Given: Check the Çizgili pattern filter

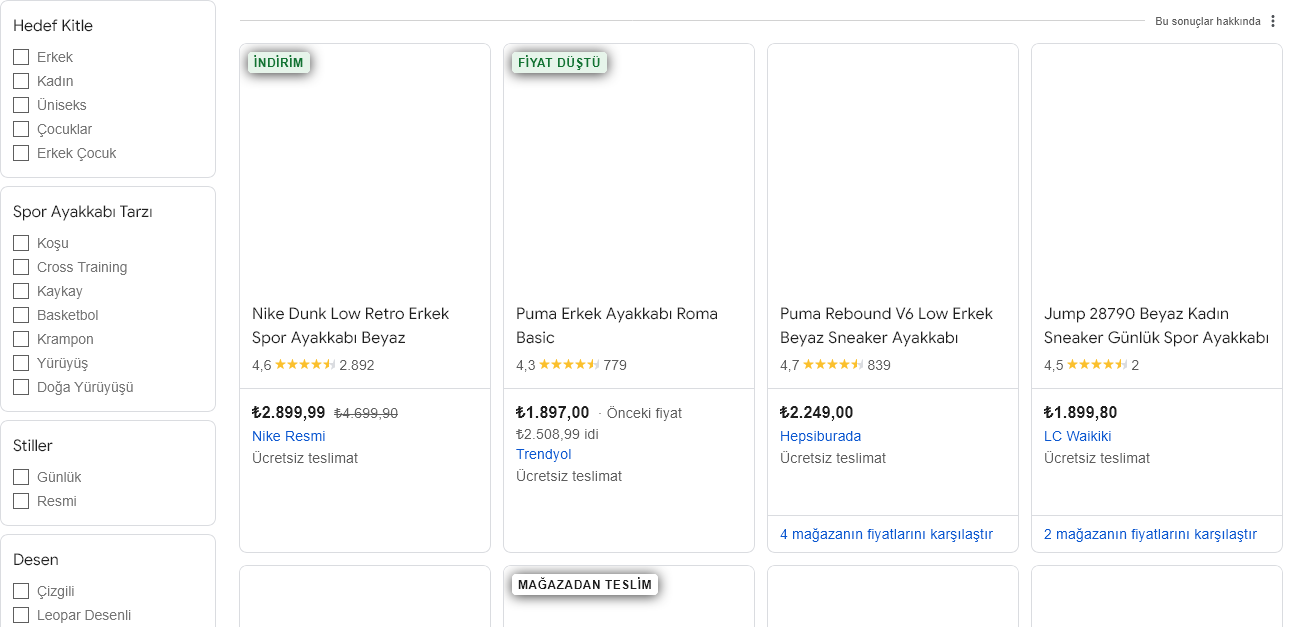Looking at the screenshot, I should click(21, 591).
